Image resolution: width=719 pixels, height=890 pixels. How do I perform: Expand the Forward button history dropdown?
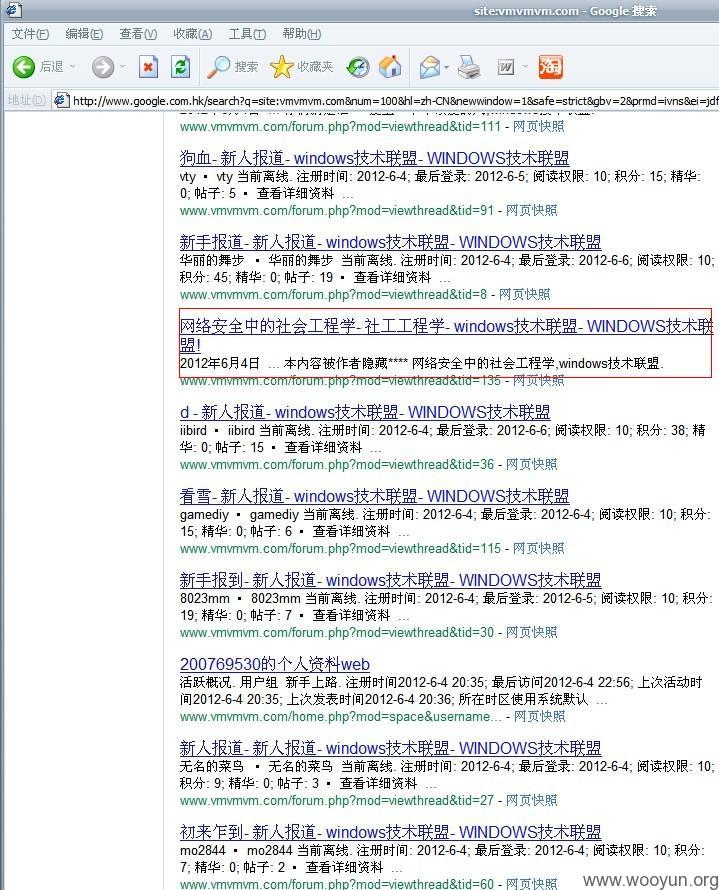point(123,67)
